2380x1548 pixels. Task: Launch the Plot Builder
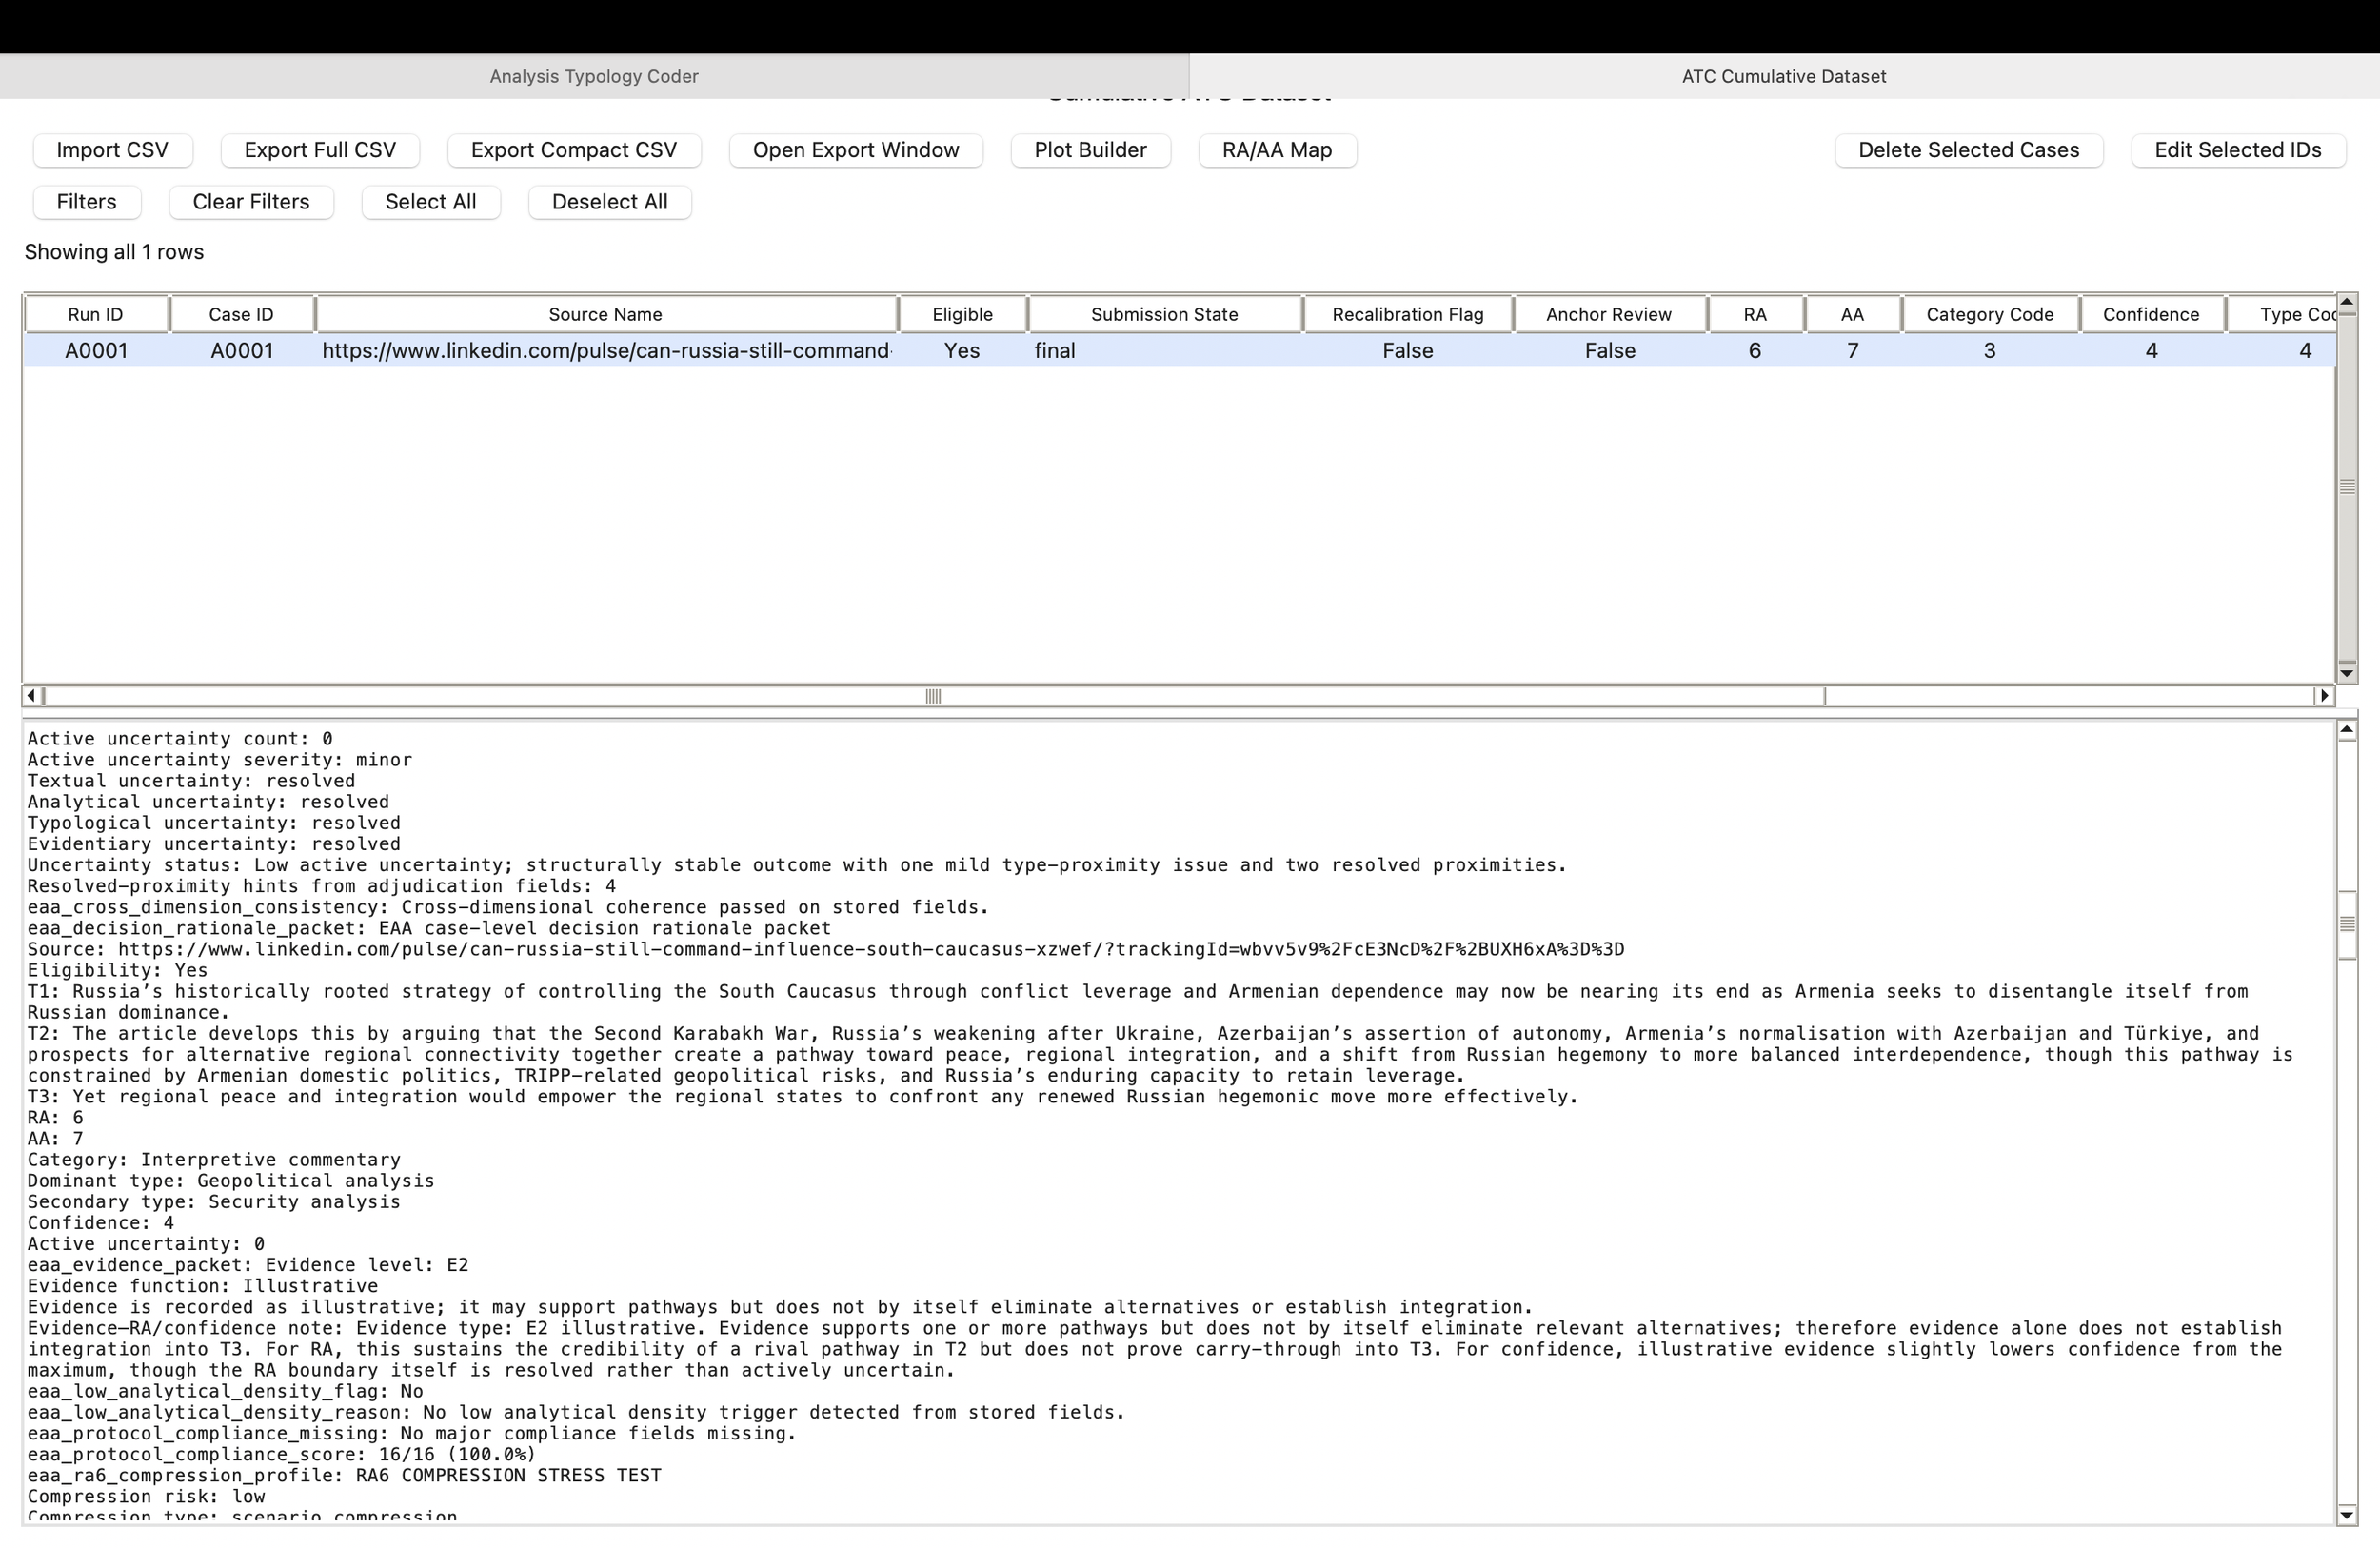(1090, 149)
